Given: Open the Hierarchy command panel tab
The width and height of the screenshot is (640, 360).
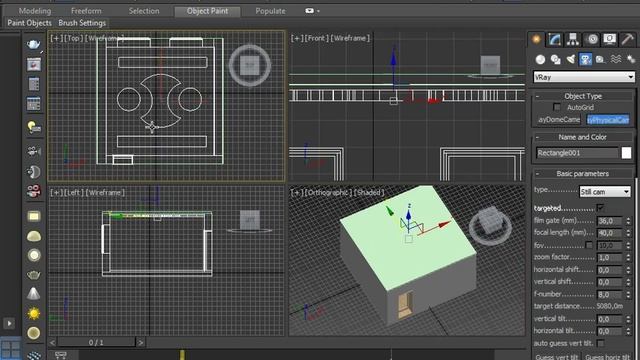Looking at the screenshot, I should click(x=573, y=39).
